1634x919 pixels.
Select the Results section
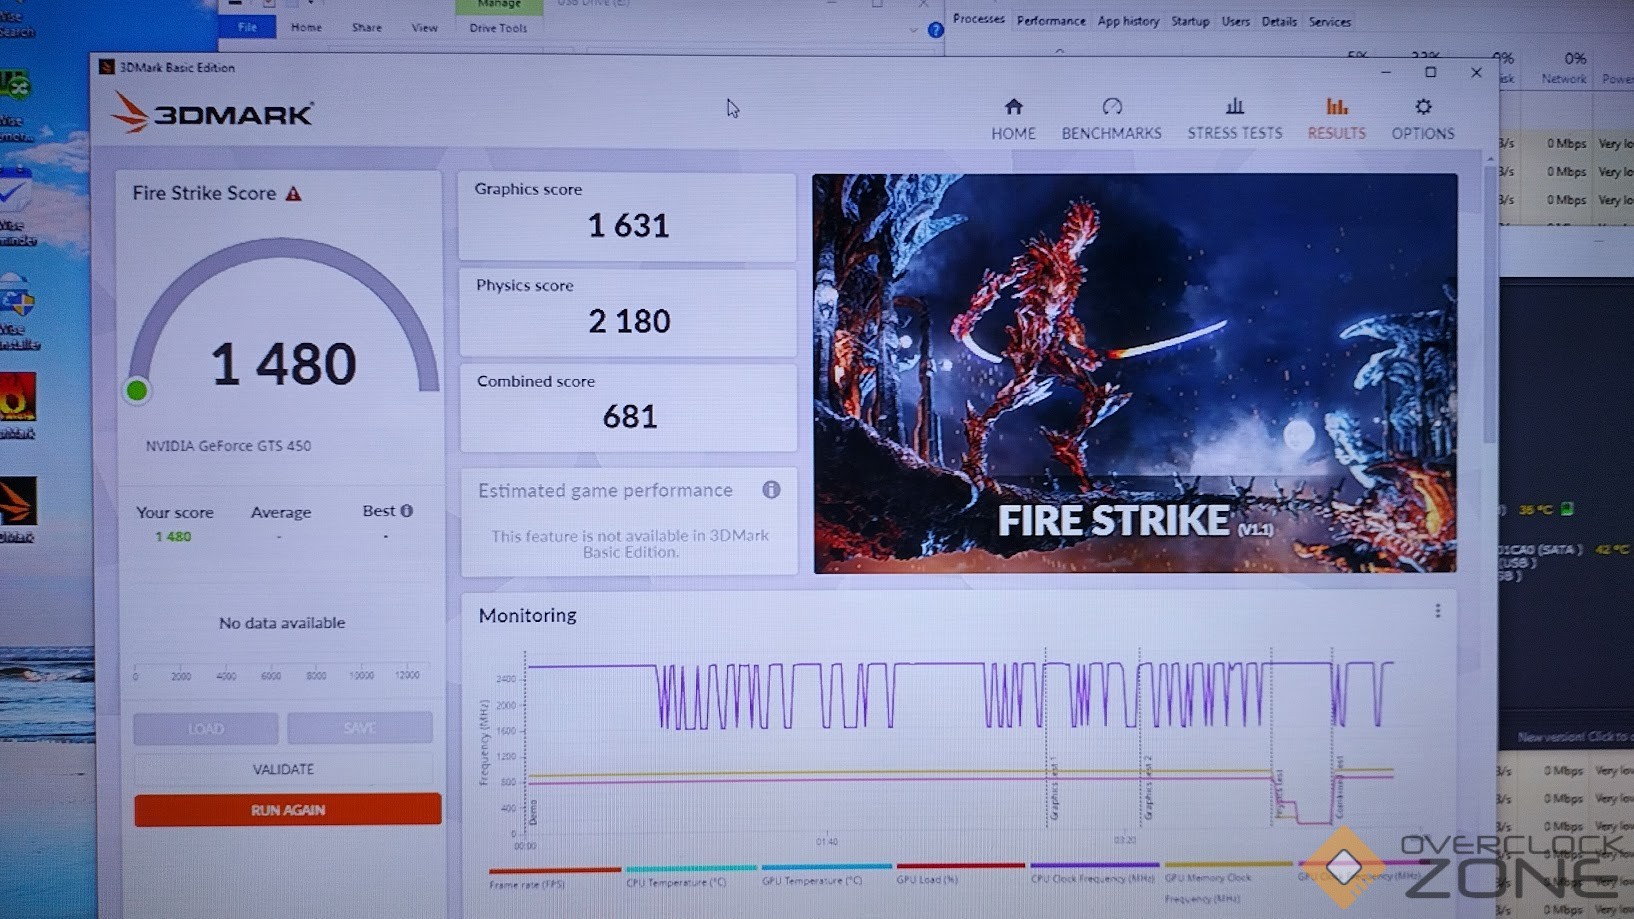click(x=1336, y=119)
